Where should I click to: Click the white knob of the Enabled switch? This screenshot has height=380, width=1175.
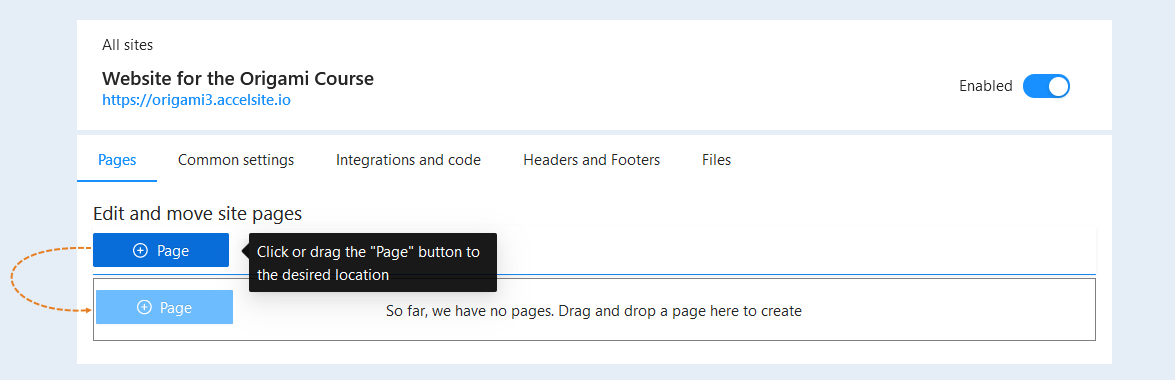click(x=1057, y=86)
